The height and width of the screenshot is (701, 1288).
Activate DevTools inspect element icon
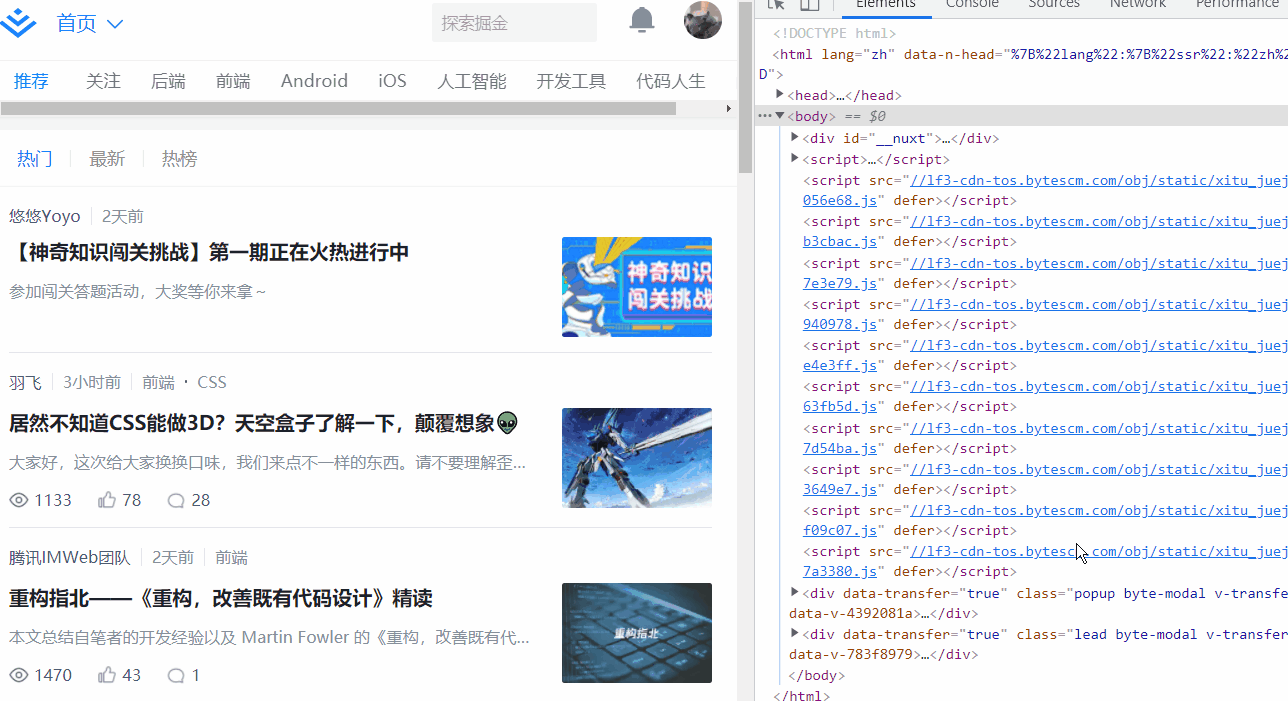point(776,4)
